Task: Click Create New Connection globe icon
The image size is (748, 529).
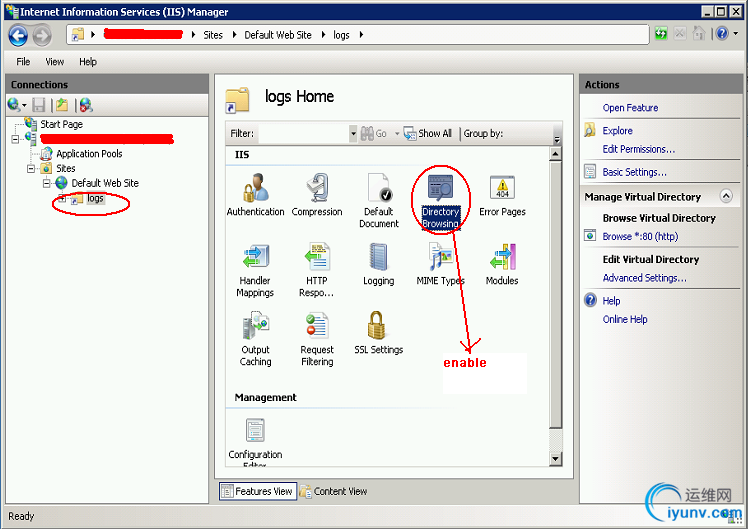Action: [14, 104]
